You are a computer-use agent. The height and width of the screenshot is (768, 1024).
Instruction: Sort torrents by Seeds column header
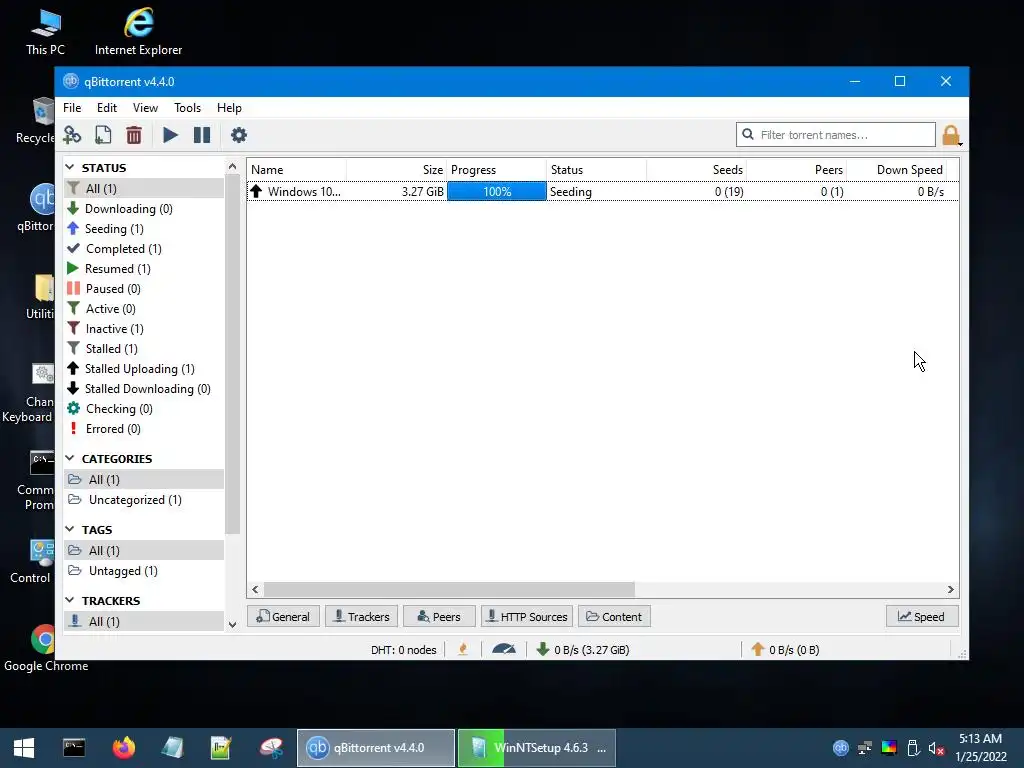(696, 170)
